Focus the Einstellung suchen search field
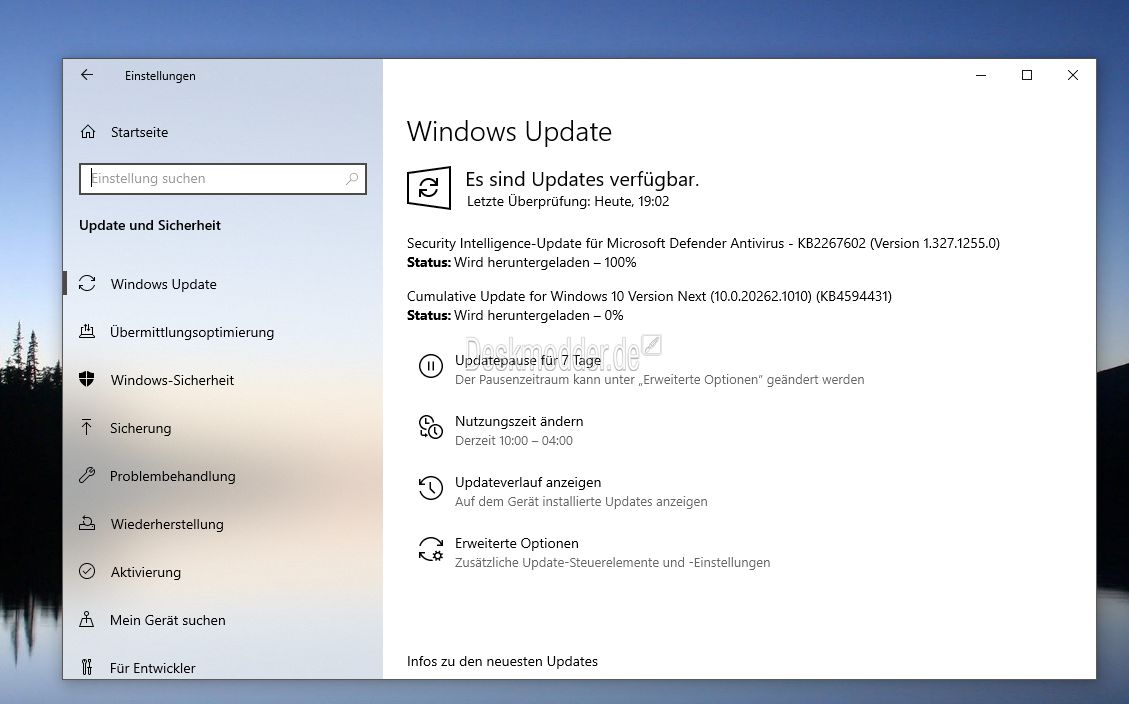 222,179
